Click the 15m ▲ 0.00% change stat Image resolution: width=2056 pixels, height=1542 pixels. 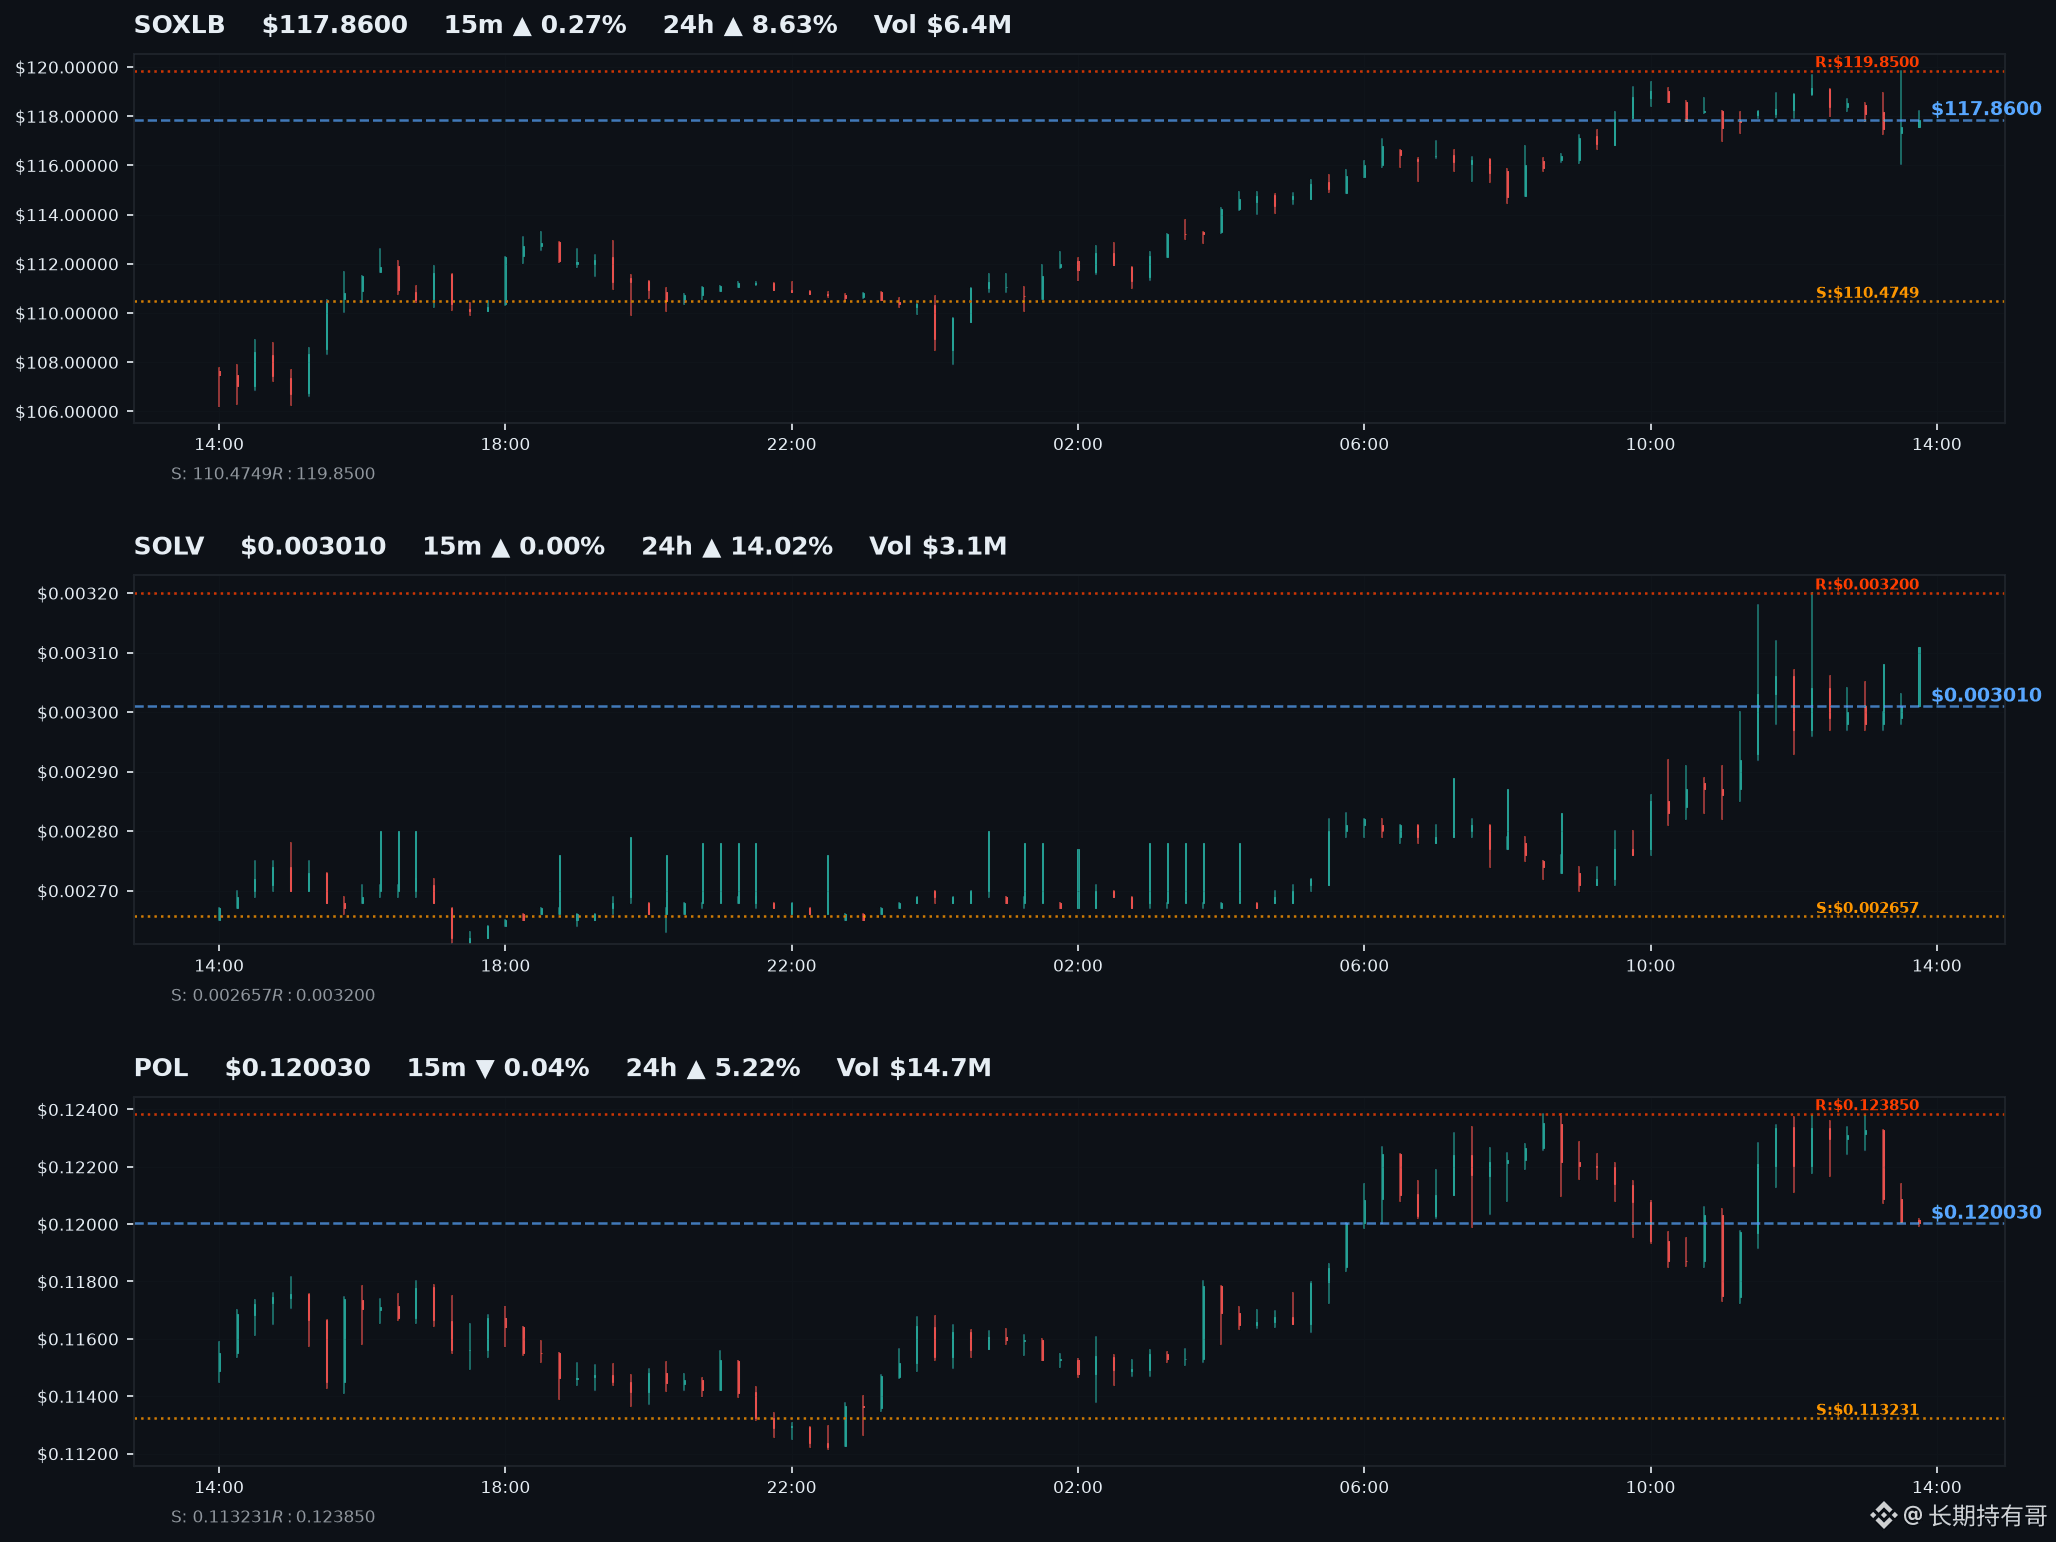click(513, 547)
